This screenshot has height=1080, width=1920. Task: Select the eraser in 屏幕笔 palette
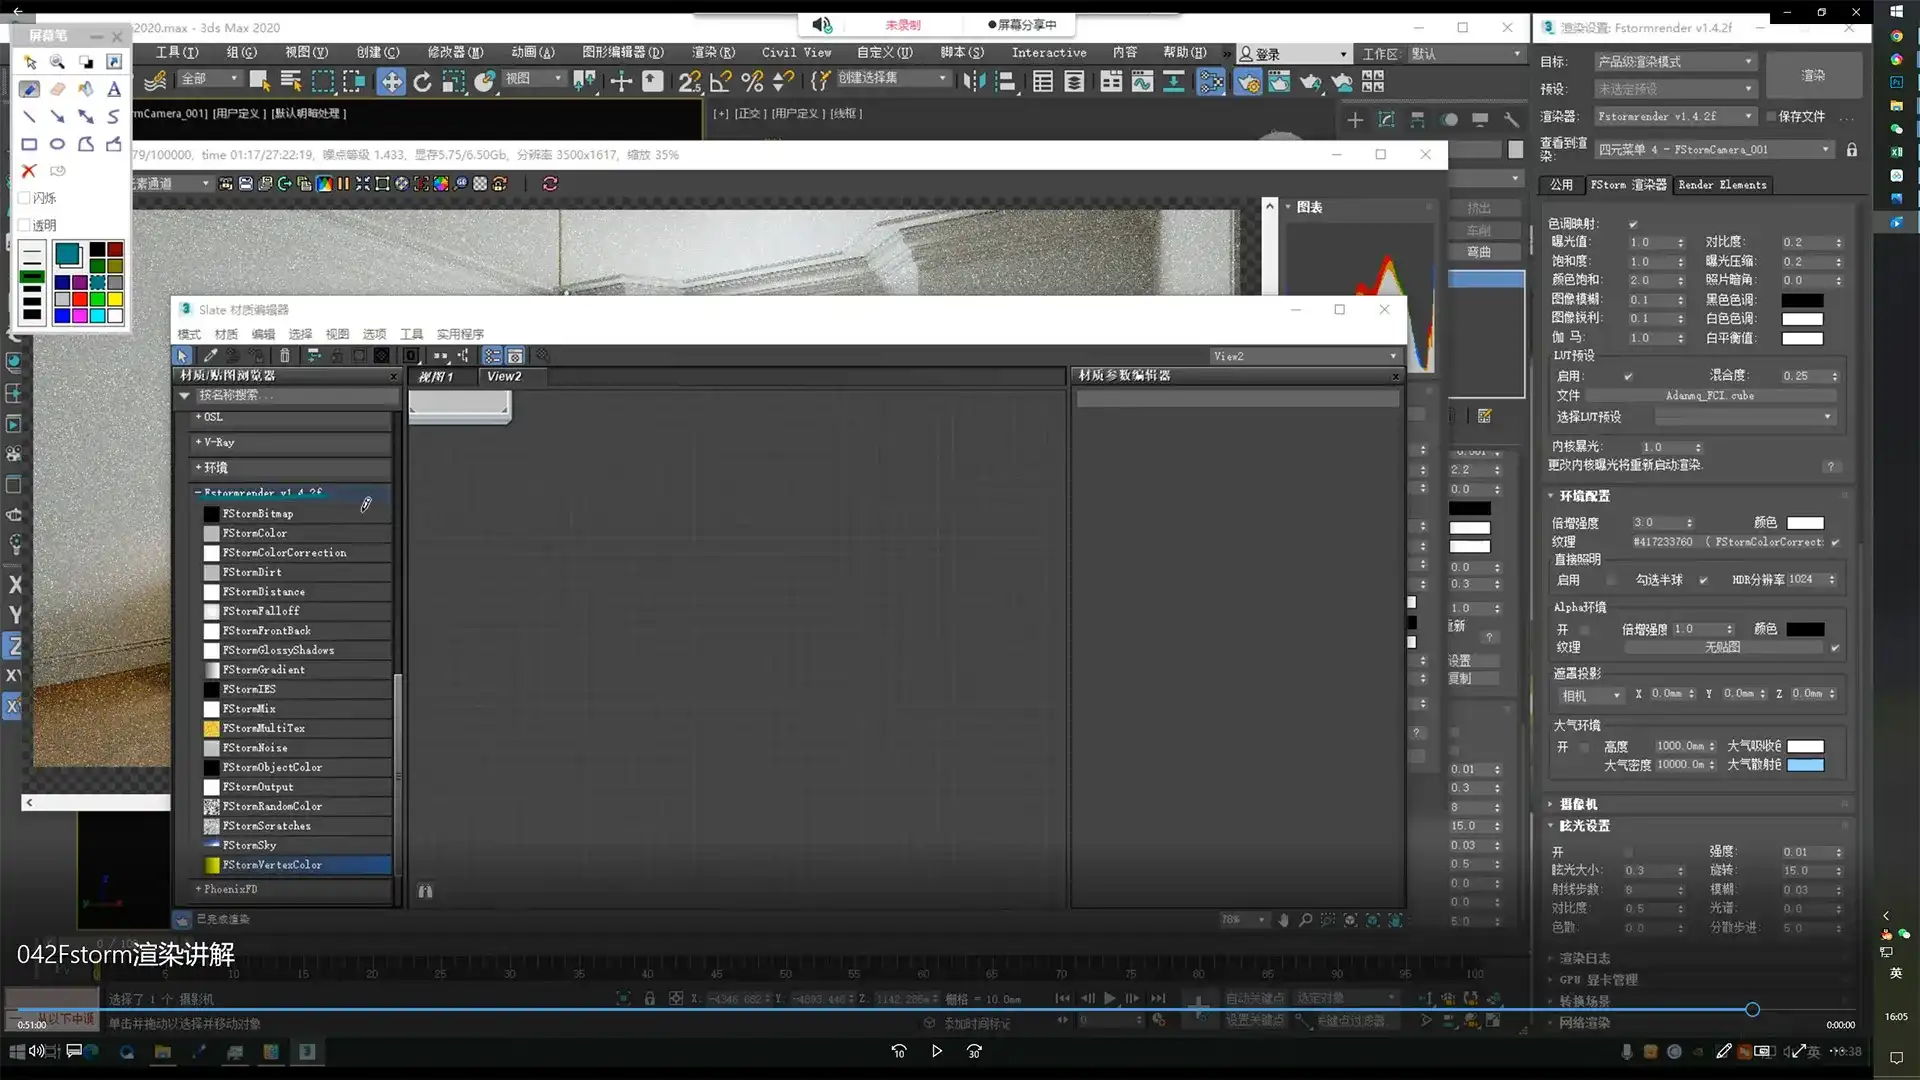[57, 89]
